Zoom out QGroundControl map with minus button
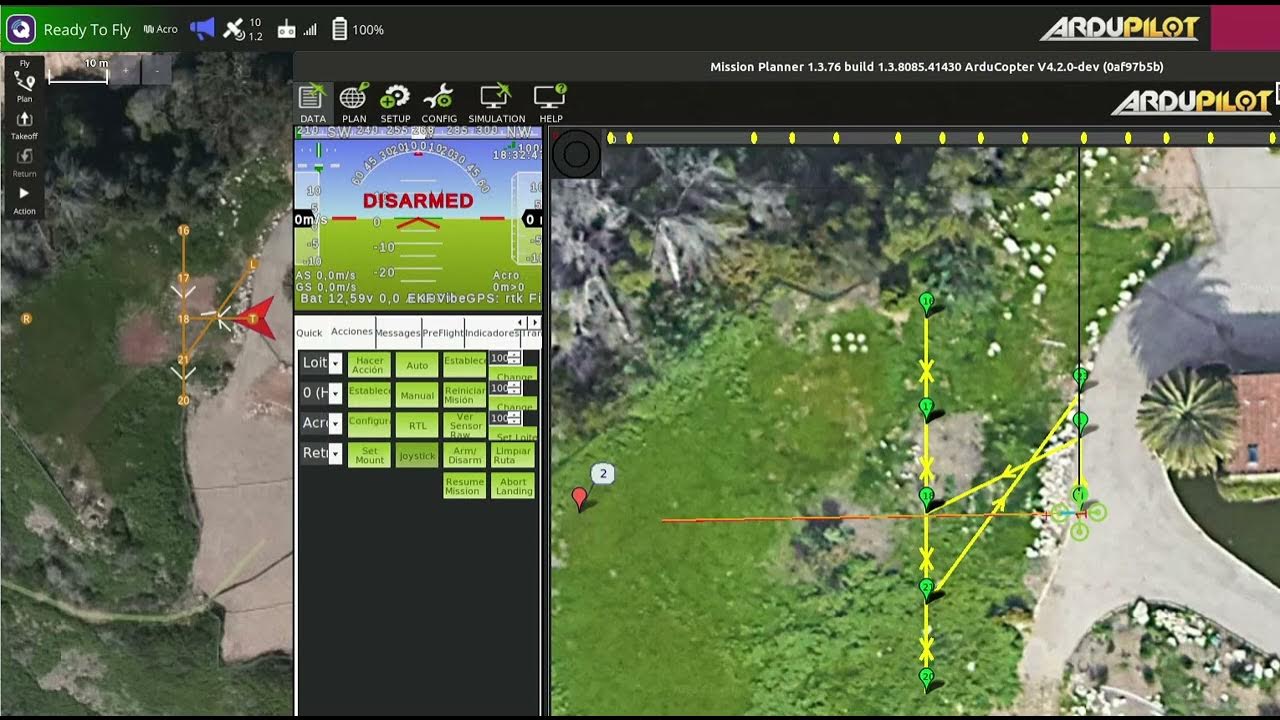This screenshot has height=720, width=1280. tap(157, 70)
